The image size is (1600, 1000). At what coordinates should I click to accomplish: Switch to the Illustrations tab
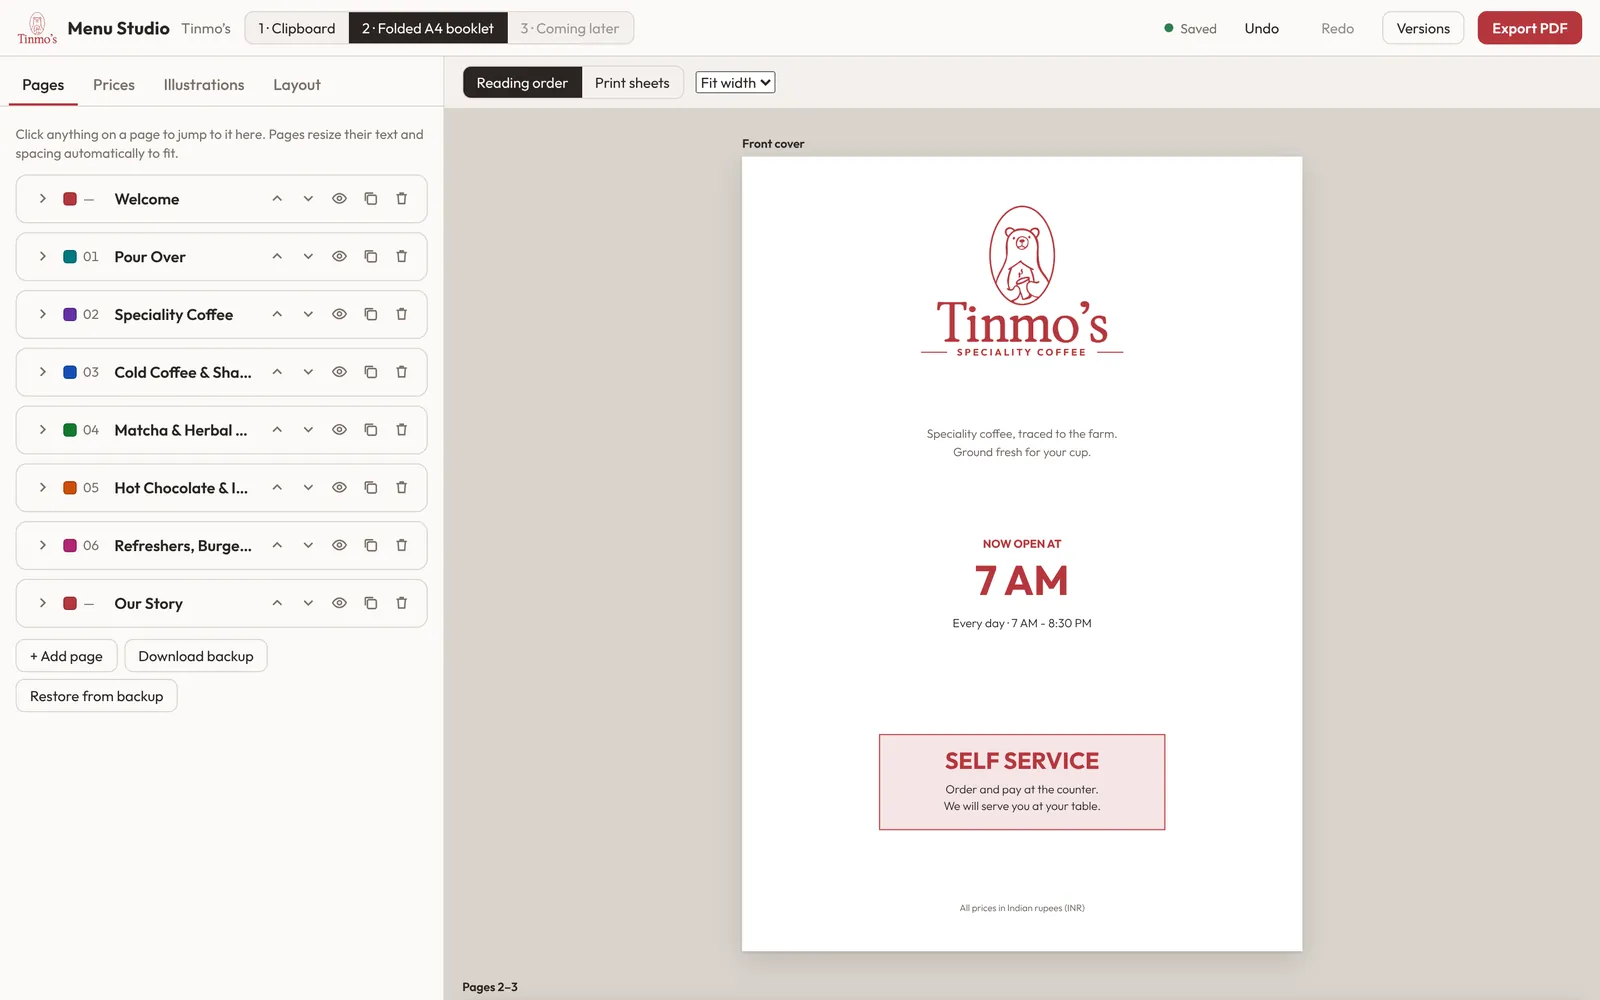204,85
